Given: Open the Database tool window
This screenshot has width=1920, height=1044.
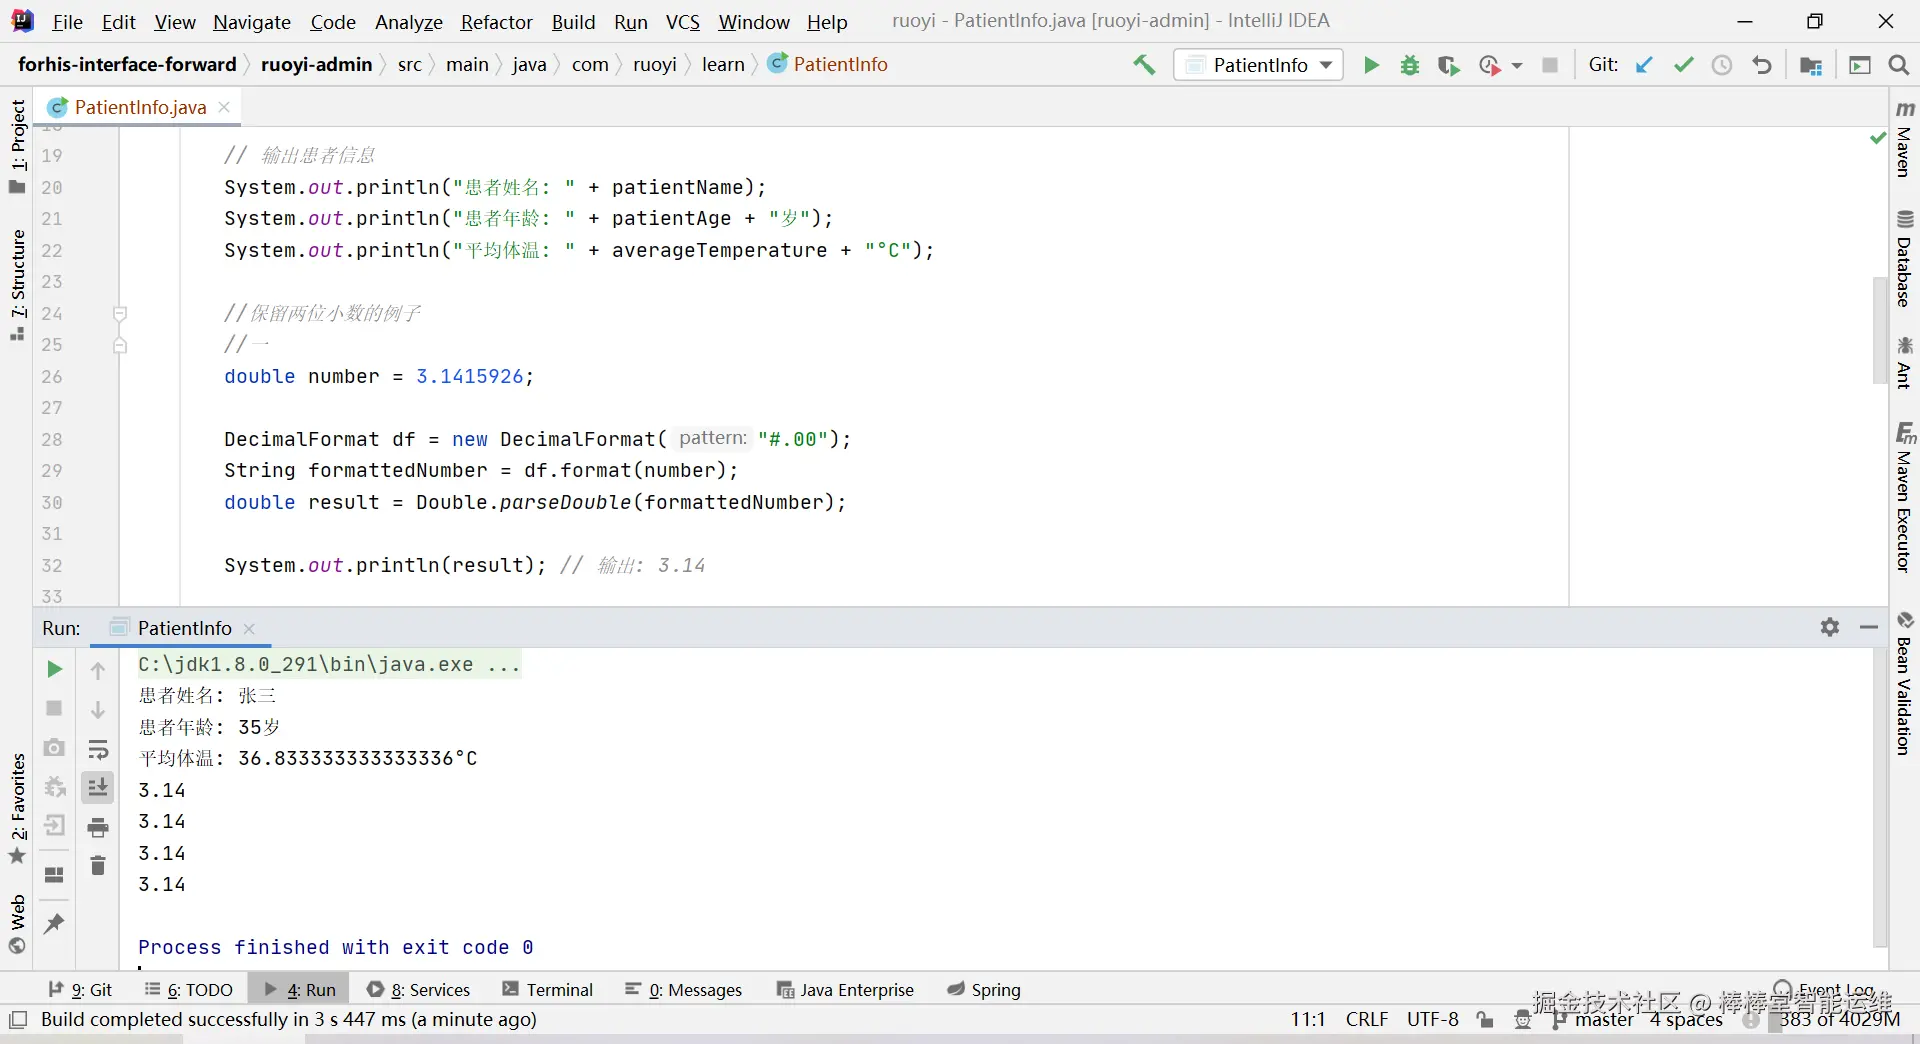Looking at the screenshot, I should click(1904, 258).
